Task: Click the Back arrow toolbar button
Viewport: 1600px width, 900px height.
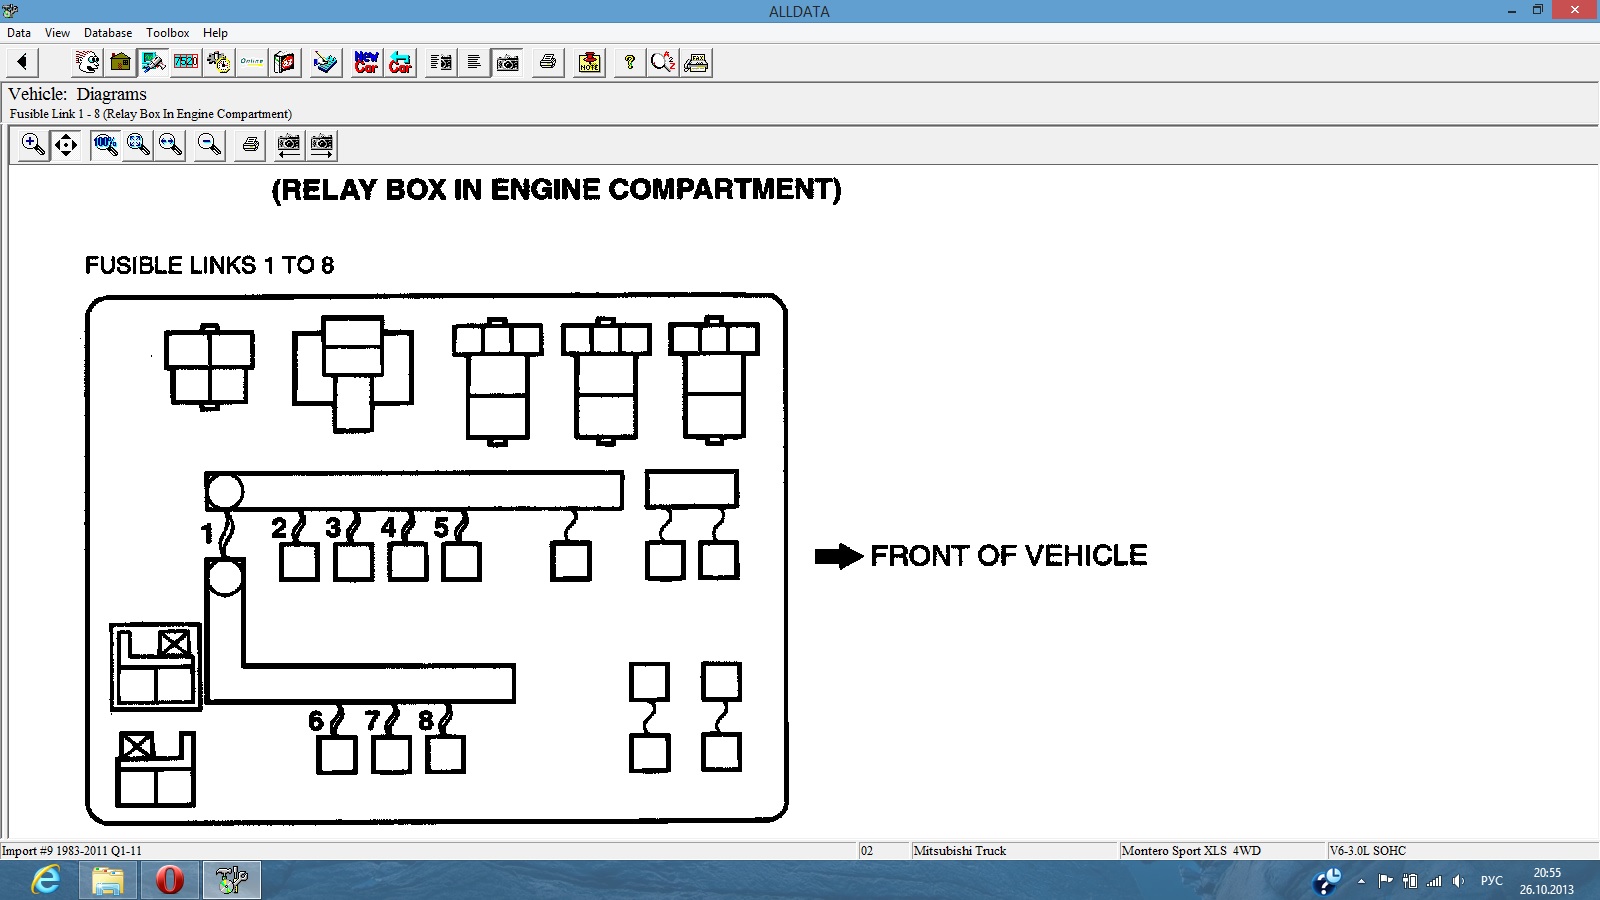Action: pyautogui.click(x=22, y=63)
